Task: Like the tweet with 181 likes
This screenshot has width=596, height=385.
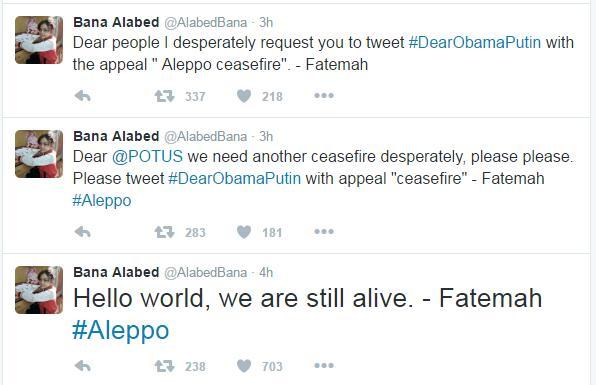Action: (x=244, y=231)
